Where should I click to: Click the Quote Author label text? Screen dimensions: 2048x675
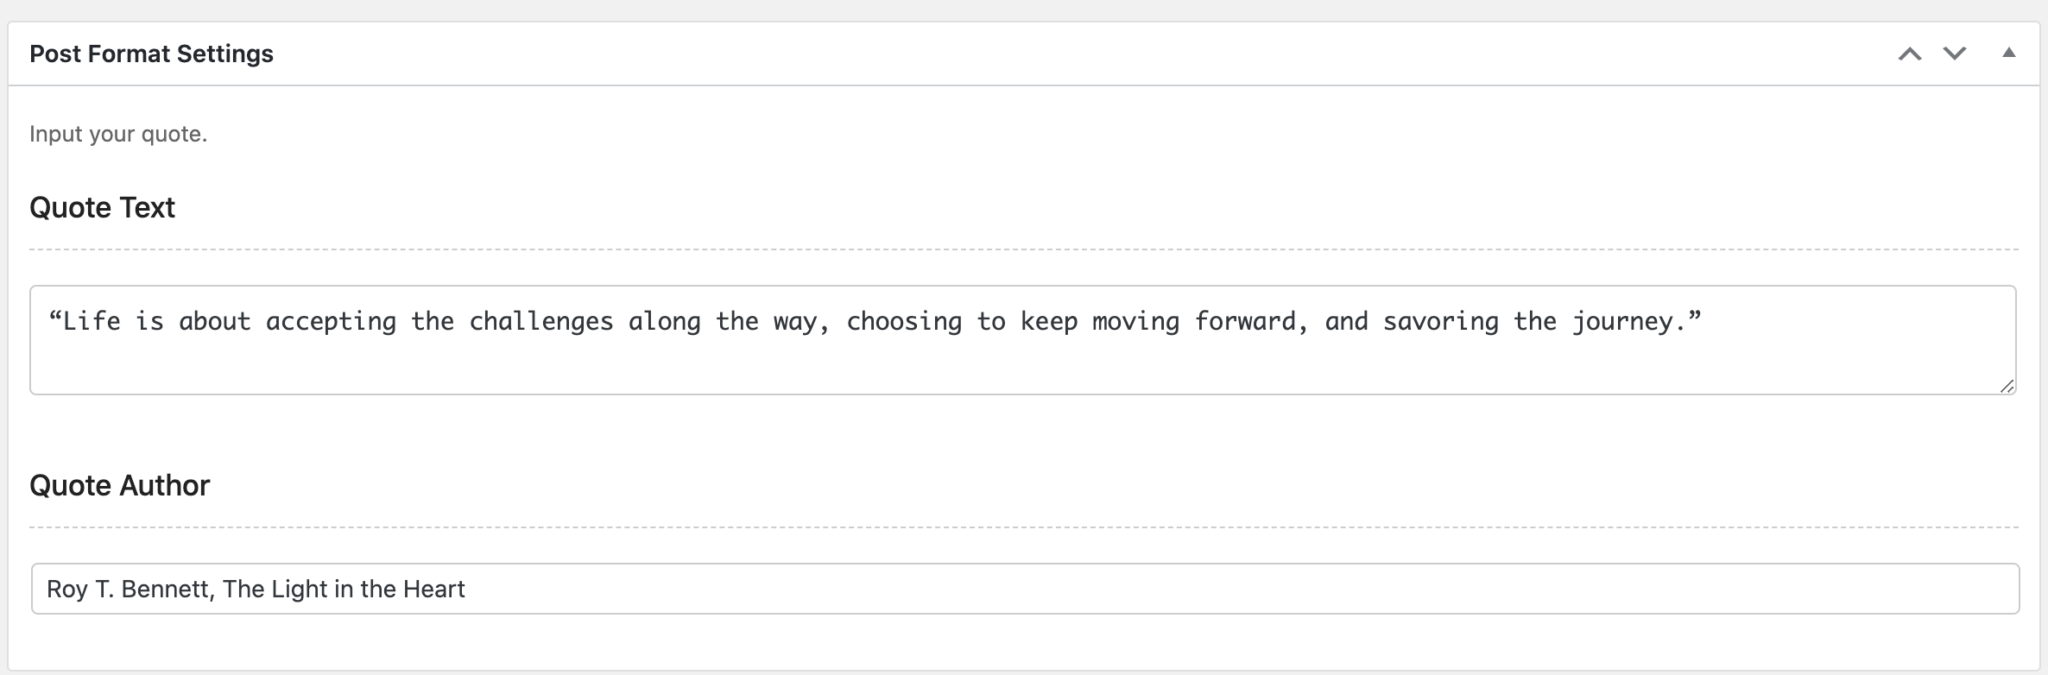coord(120,486)
